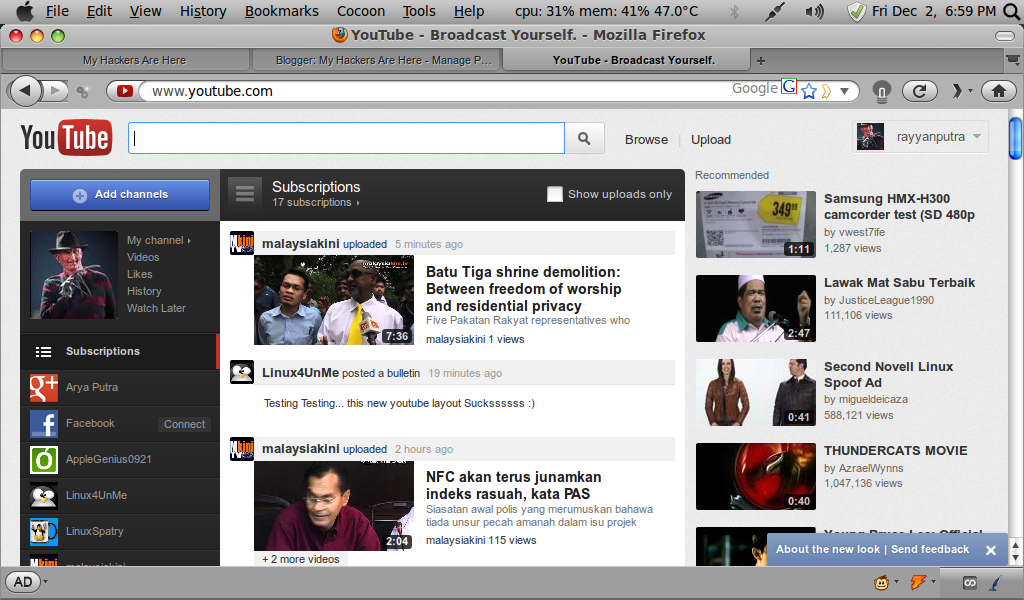Viewport: 1024px width, 600px height.
Task: Expand the rayyanputra account dropdown
Action: click(977, 136)
